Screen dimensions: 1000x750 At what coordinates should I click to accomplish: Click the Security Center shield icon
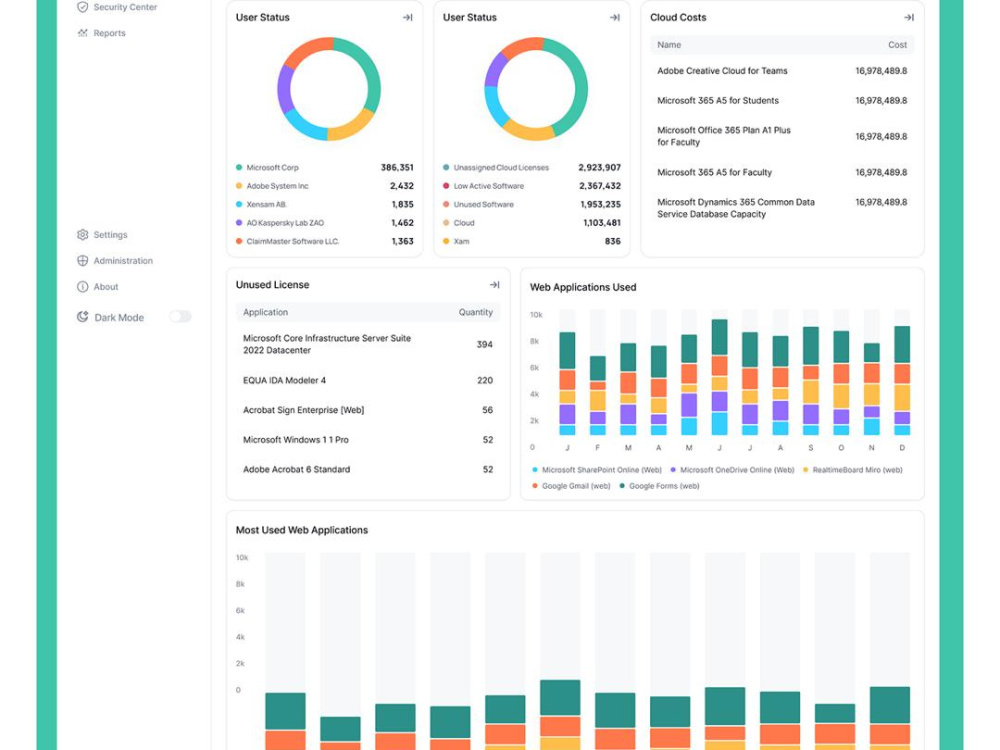tap(82, 7)
